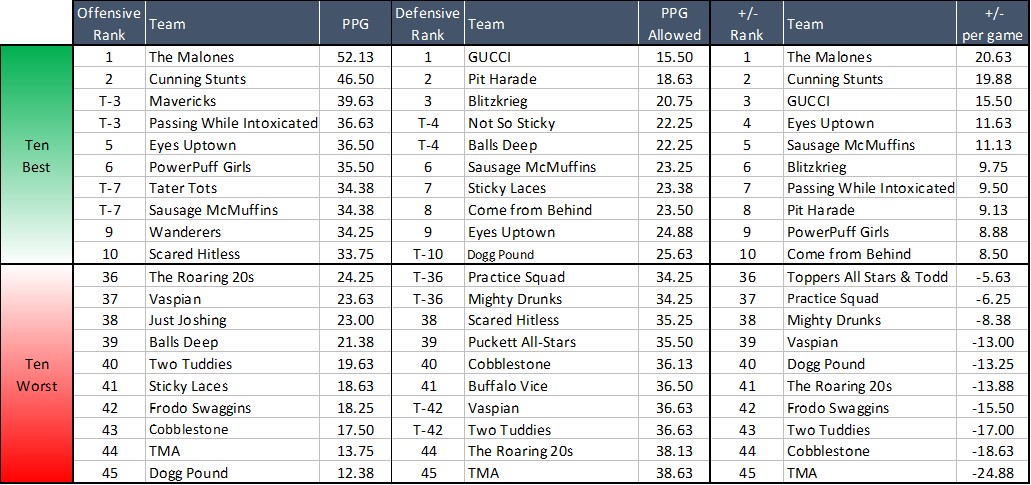
Task: Click the PPG Allowed column header
Action: pyautogui.click(x=675, y=23)
